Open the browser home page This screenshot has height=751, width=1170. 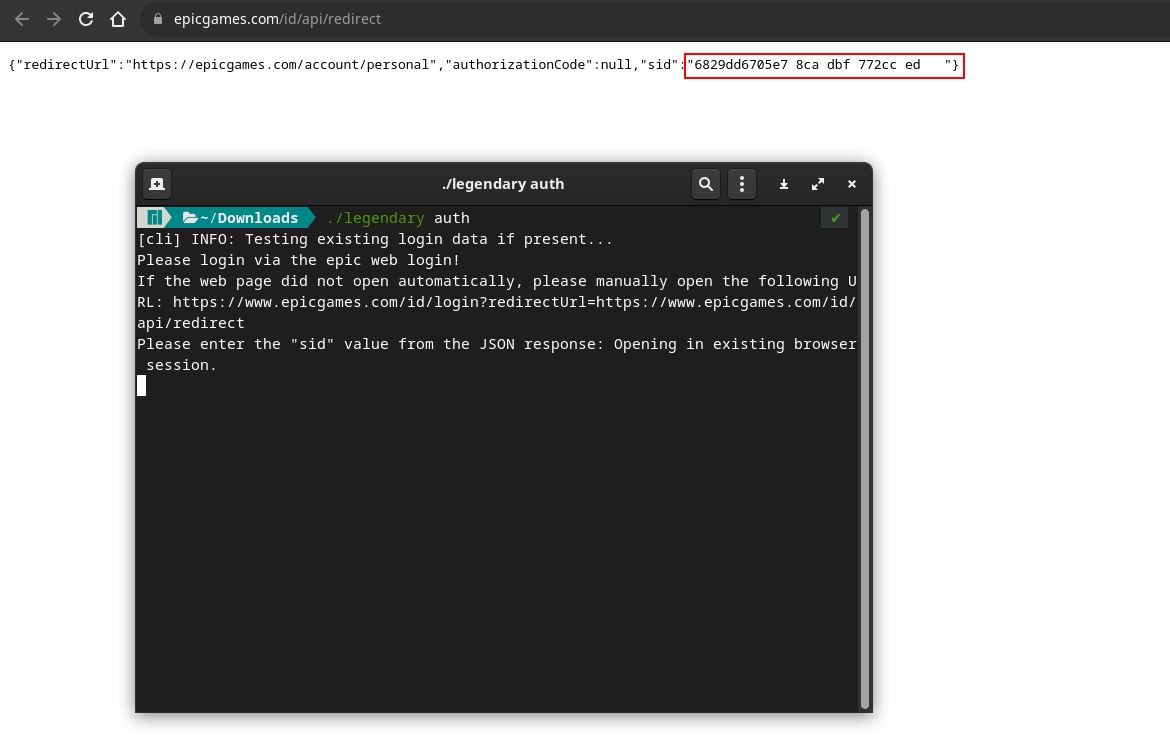point(118,19)
